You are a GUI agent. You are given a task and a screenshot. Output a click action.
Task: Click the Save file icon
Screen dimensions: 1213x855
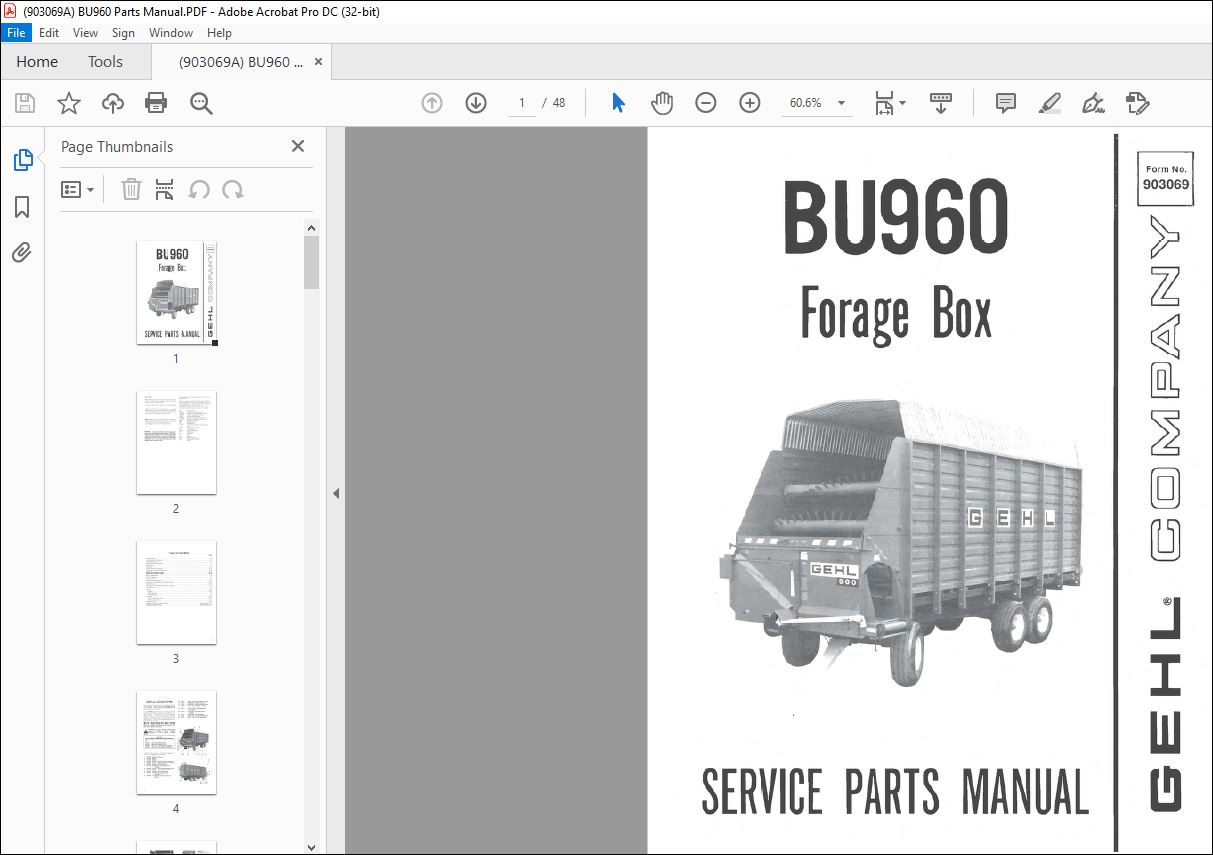click(25, 103)
